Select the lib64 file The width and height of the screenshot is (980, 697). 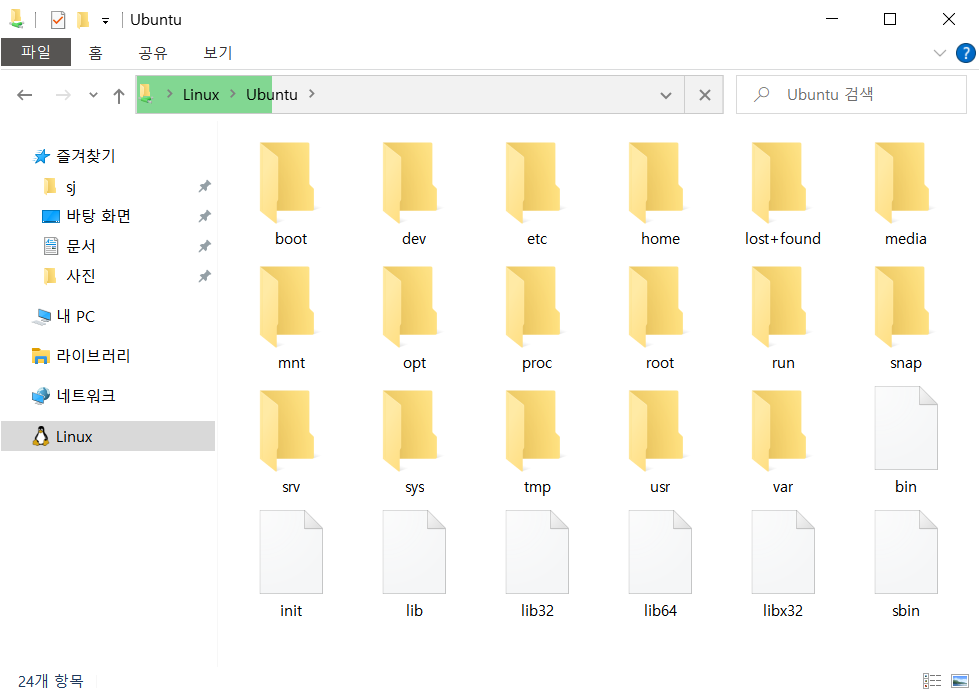[x=660, y=564]
